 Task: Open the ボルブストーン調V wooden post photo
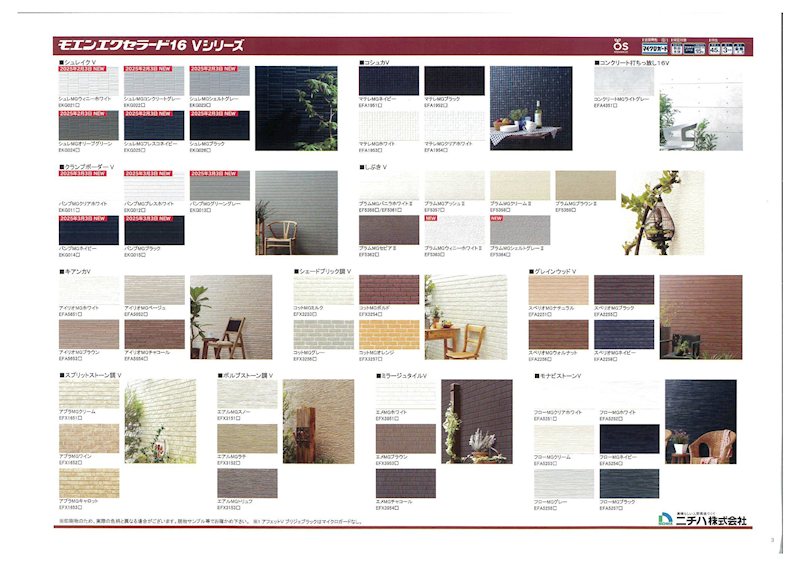point(318,422)
